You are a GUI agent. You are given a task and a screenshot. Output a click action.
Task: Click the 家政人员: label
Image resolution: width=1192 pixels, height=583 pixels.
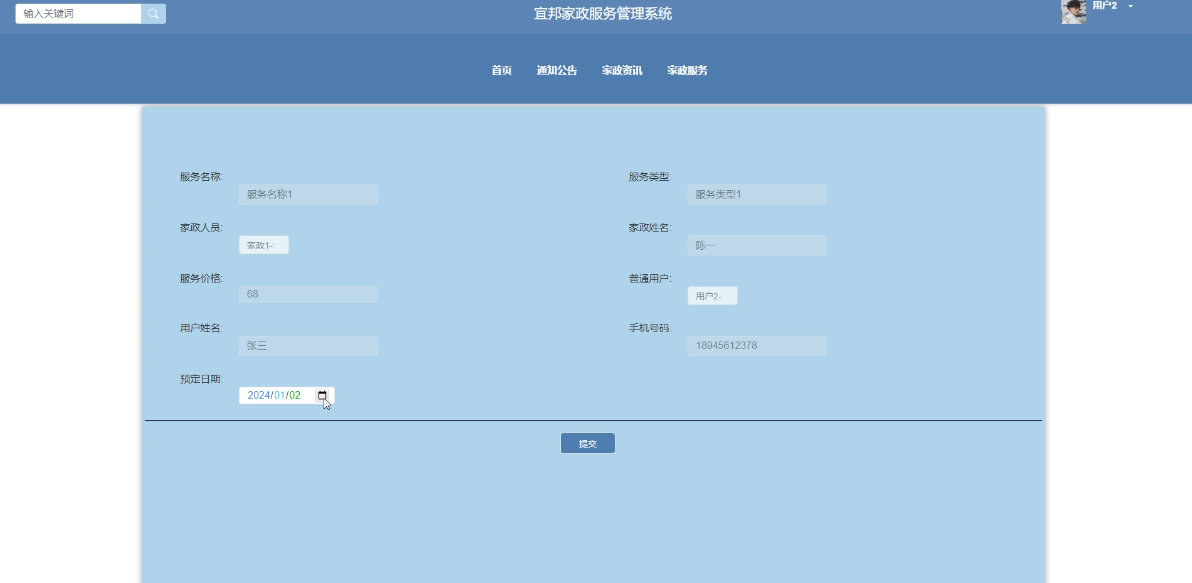(x=201, y=227)
